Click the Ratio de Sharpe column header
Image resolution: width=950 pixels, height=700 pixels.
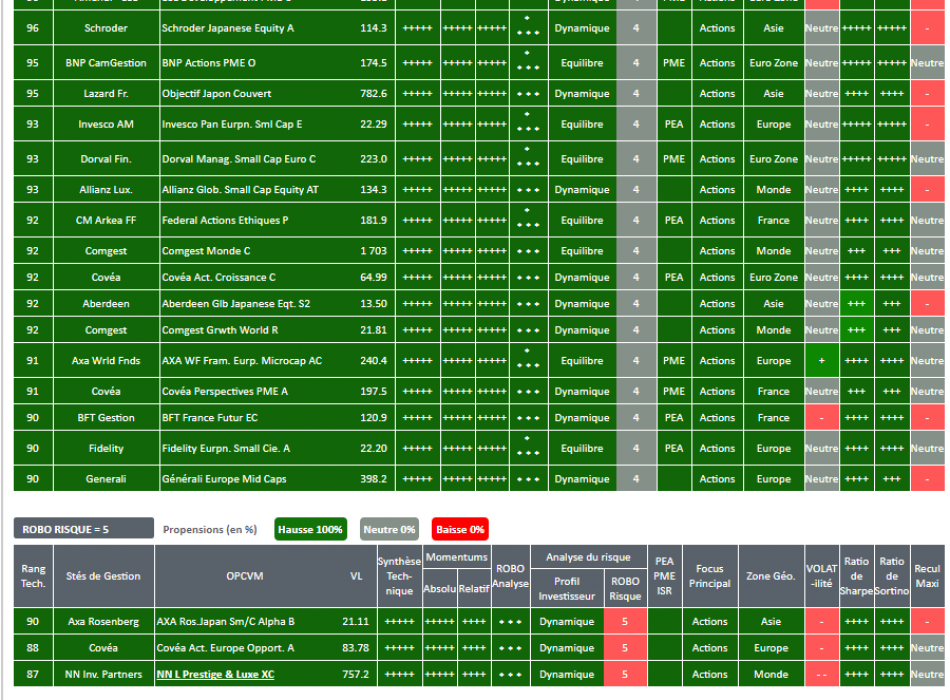point(856,576)
